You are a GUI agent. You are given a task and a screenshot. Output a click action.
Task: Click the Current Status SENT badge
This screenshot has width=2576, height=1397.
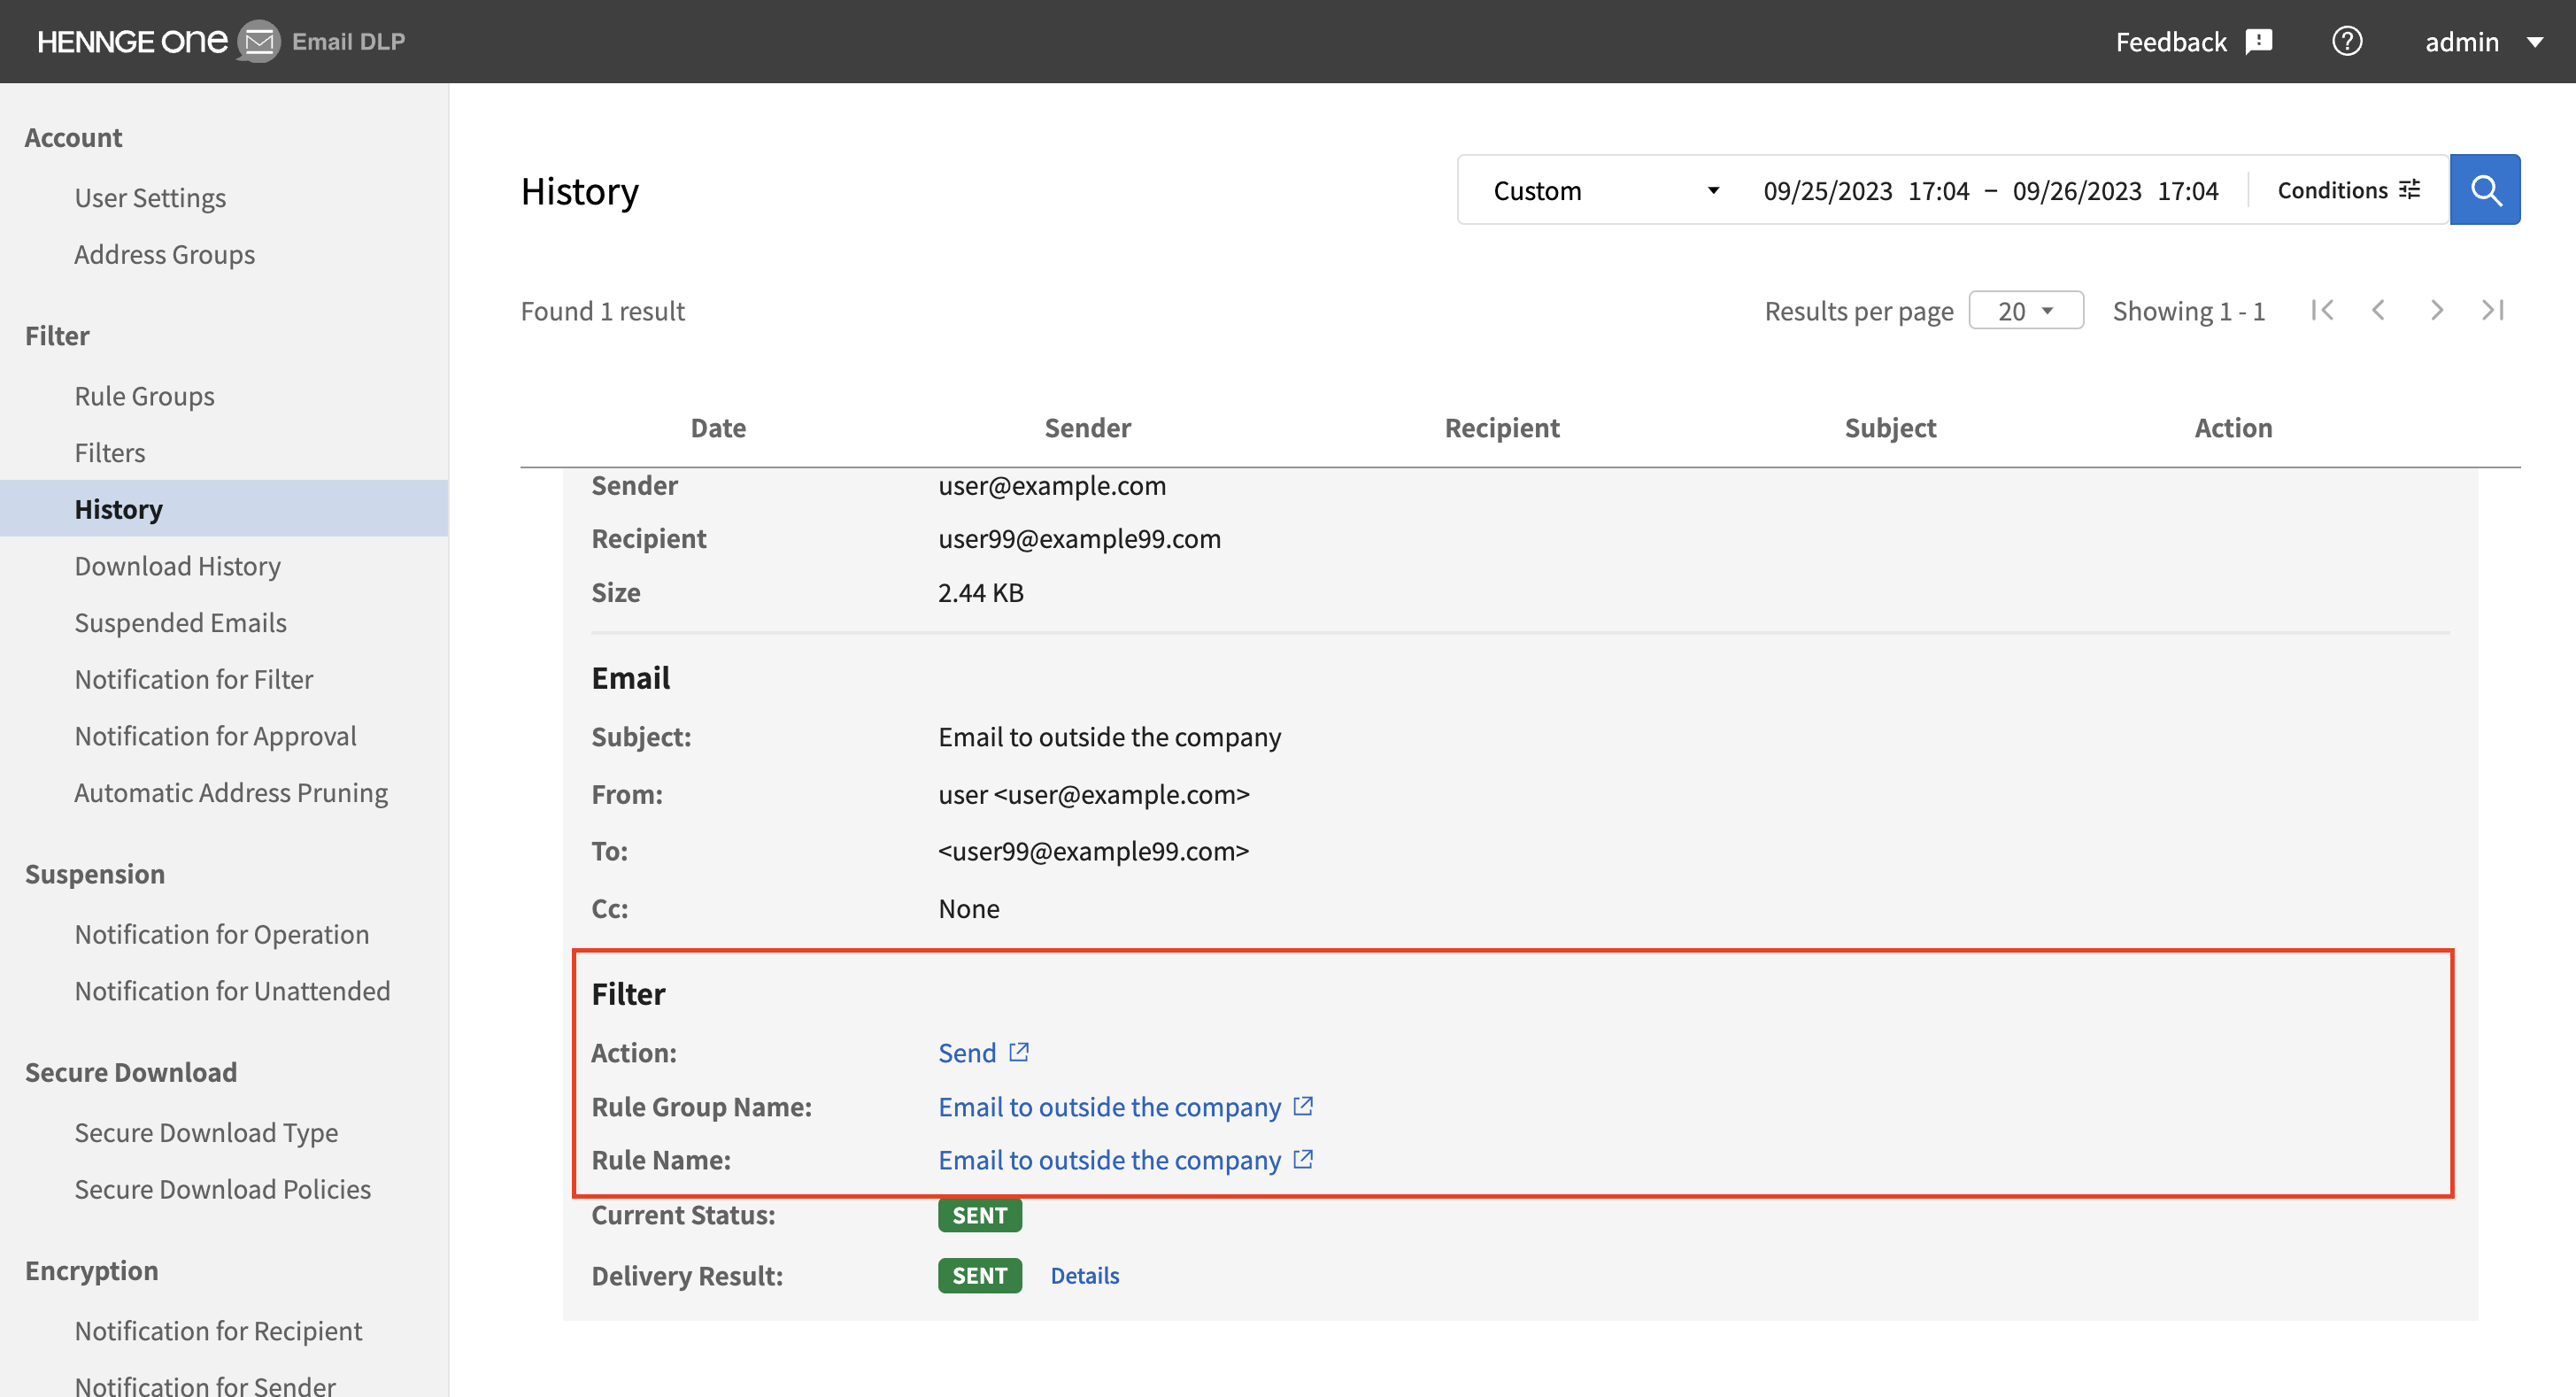pos(980,1215)
